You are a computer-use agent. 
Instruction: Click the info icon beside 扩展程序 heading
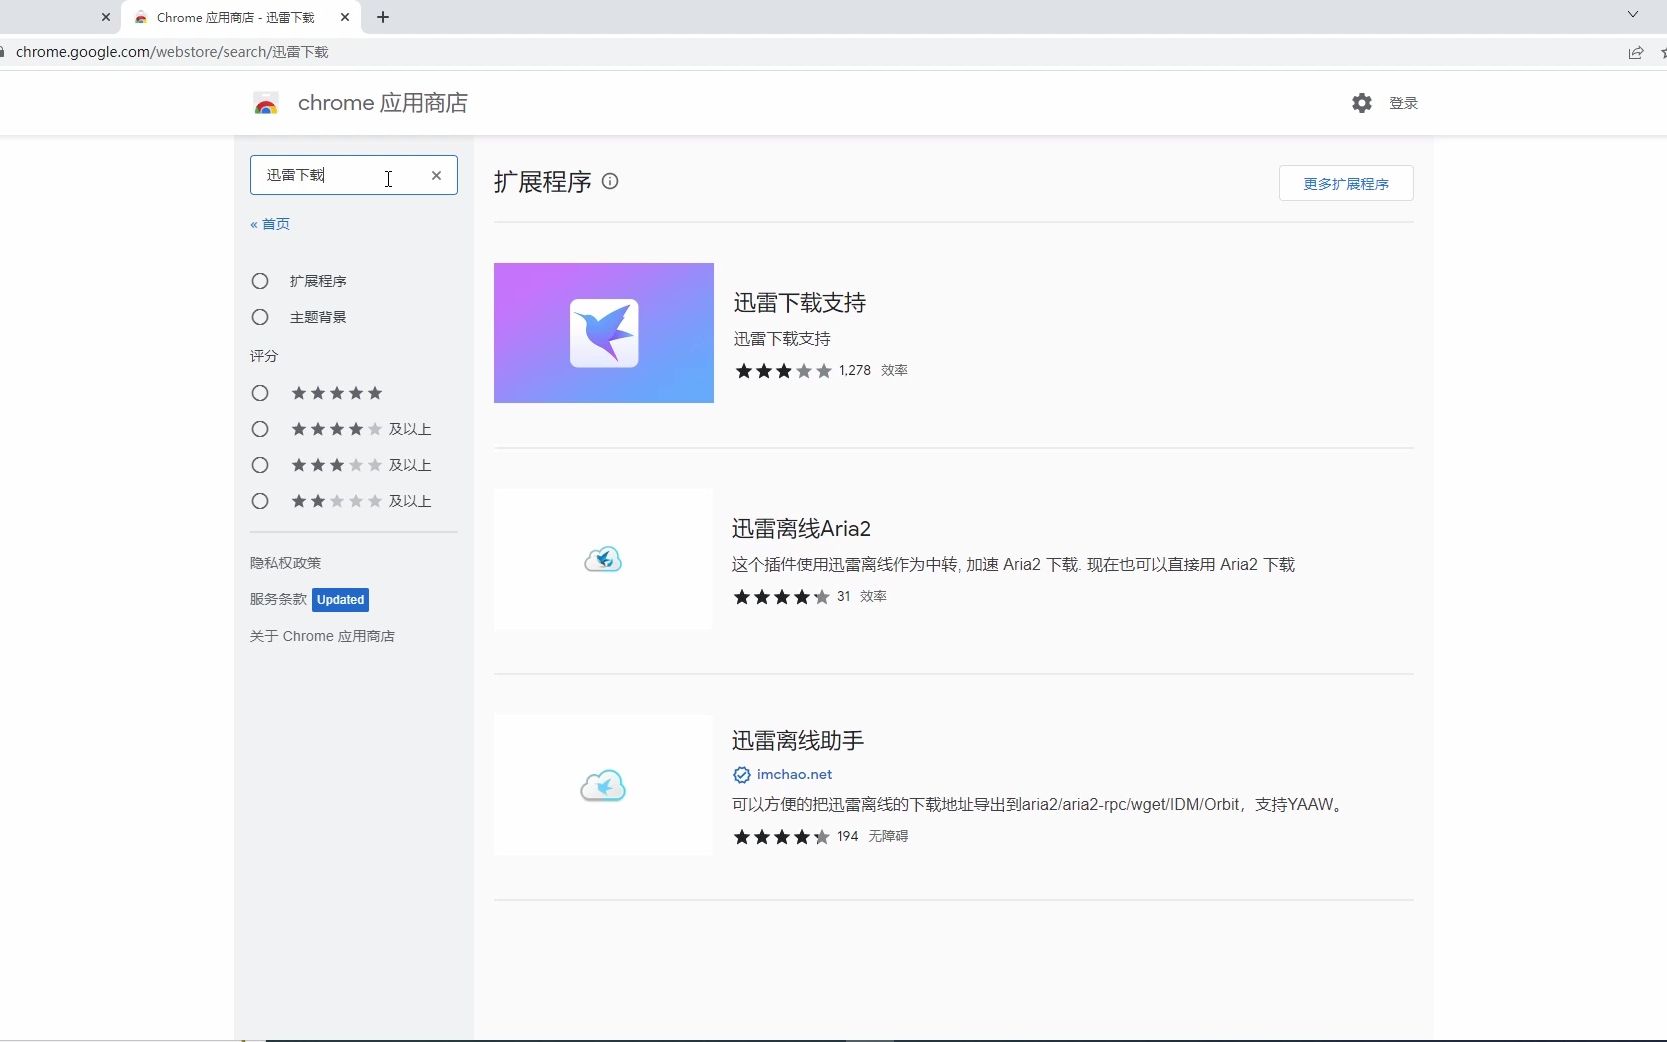(610, 181)
